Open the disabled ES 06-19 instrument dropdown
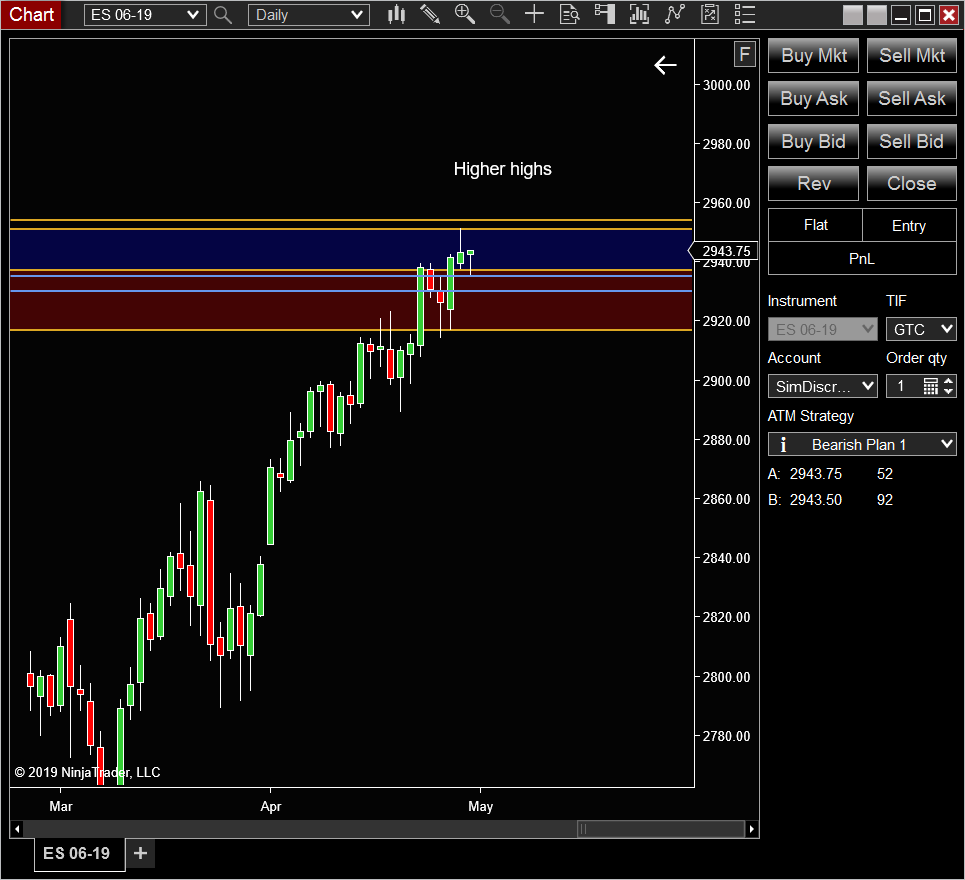The image size is (965, 880). pyautogui.click(x=822, y=329)
